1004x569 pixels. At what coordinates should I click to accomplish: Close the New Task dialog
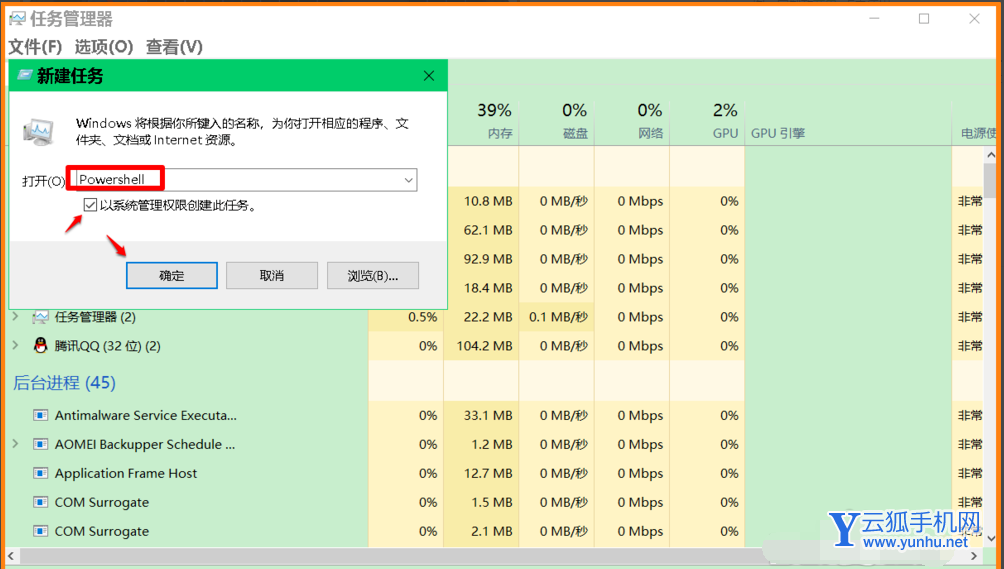(x=429, y=76)
